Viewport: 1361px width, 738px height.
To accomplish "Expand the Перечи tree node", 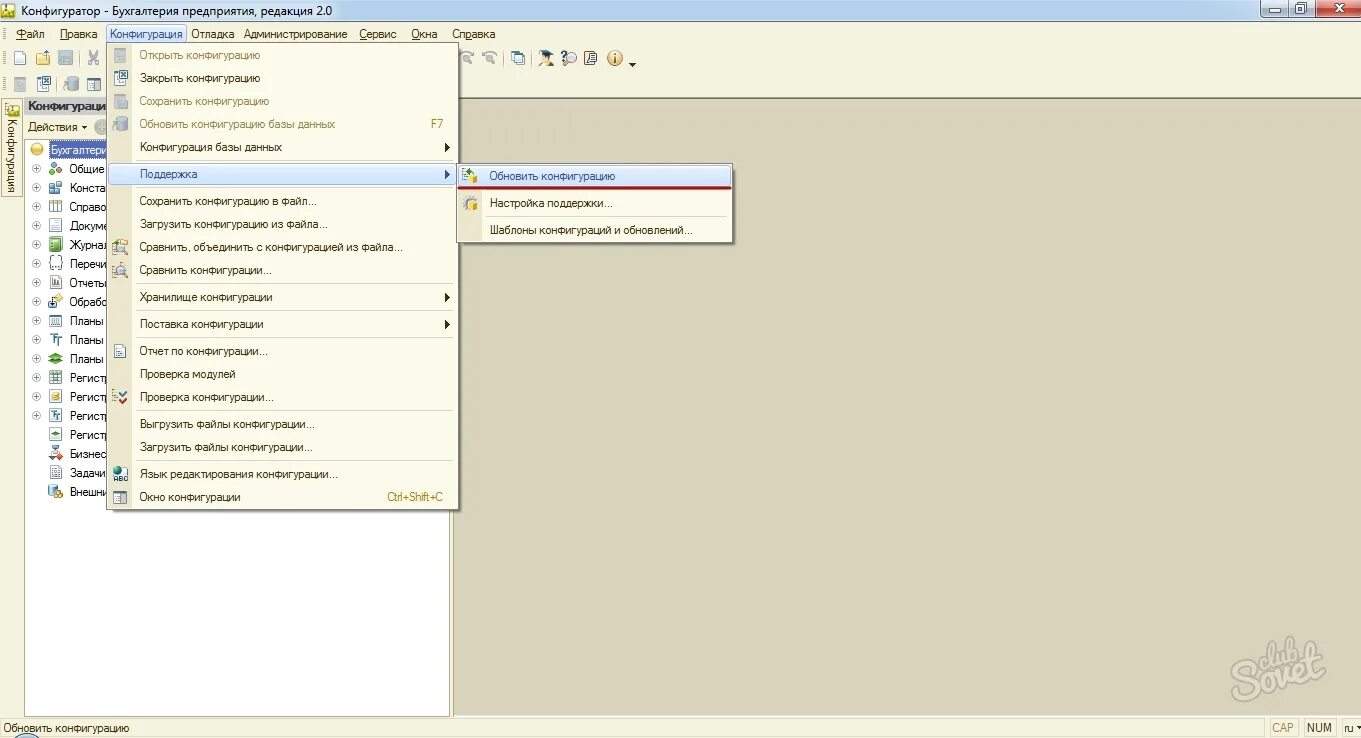I will pyautogui.click(x=37, y=264).
